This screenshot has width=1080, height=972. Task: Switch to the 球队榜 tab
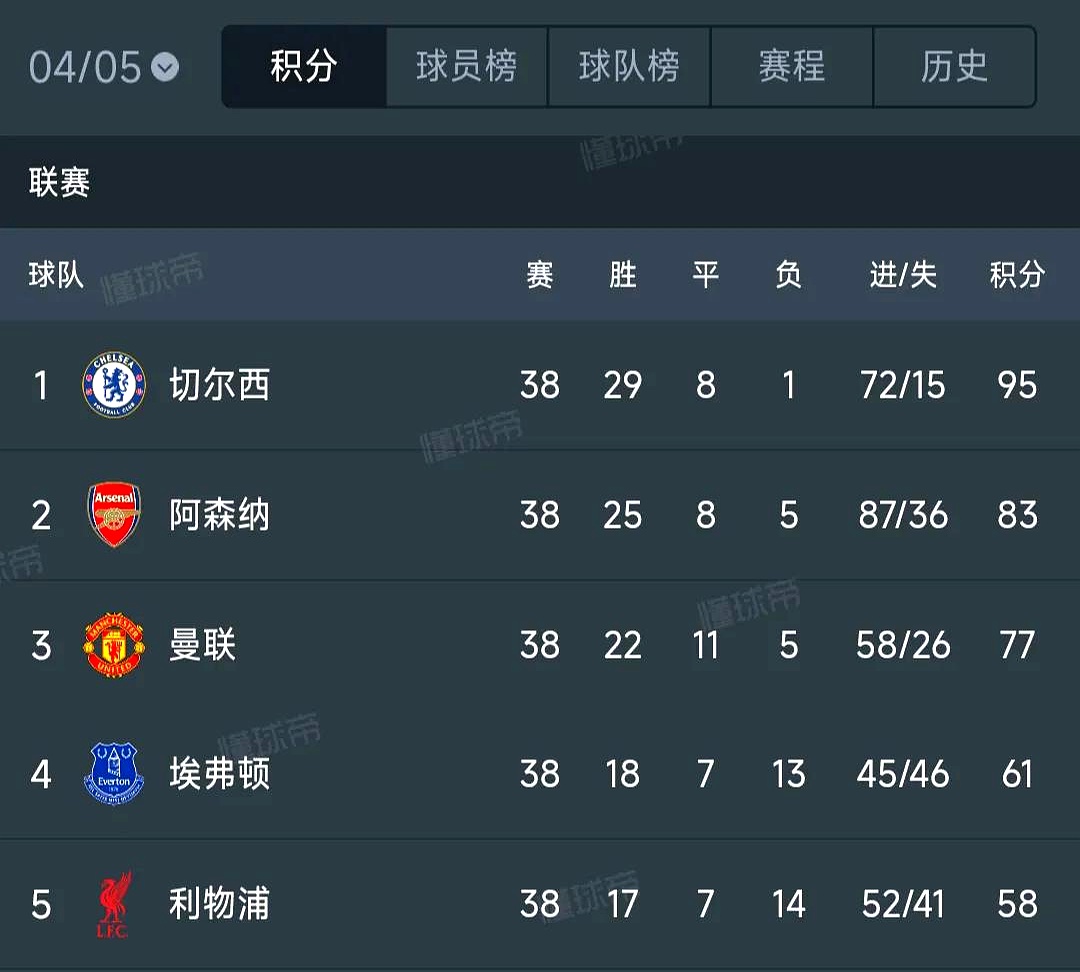pyautogui.click(x=629, y=67)
